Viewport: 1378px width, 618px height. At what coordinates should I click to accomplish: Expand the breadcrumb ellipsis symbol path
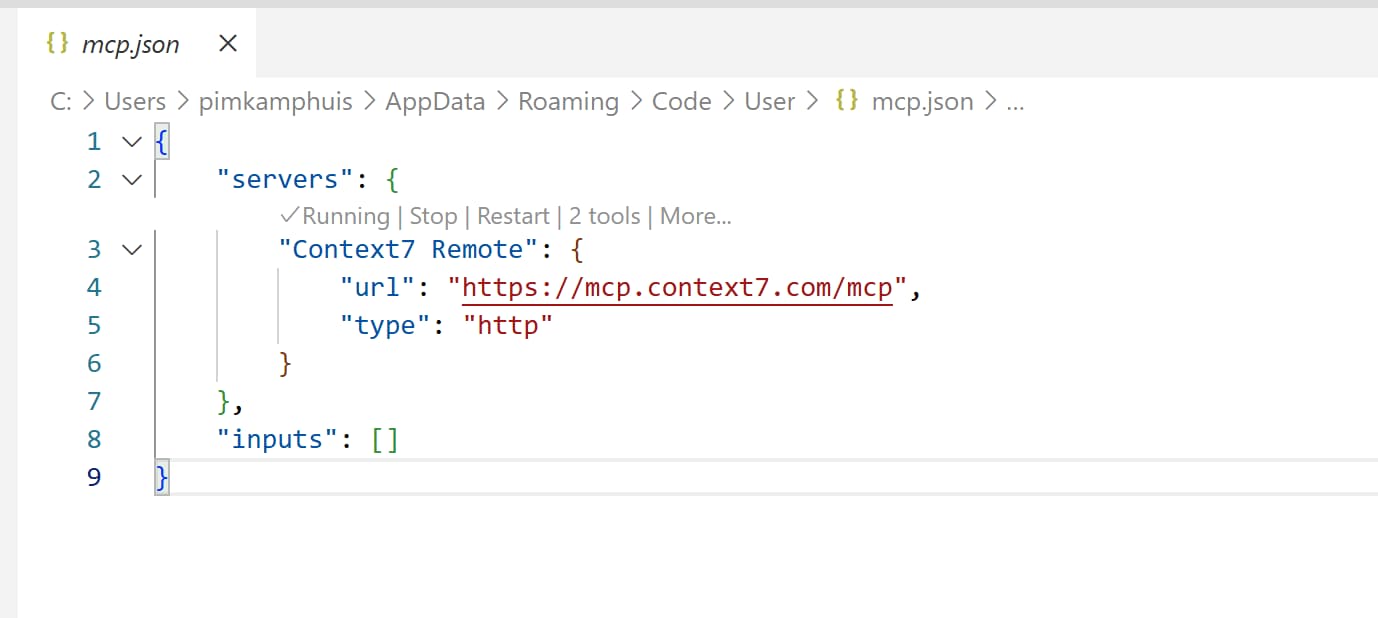tap(1015, 101)
